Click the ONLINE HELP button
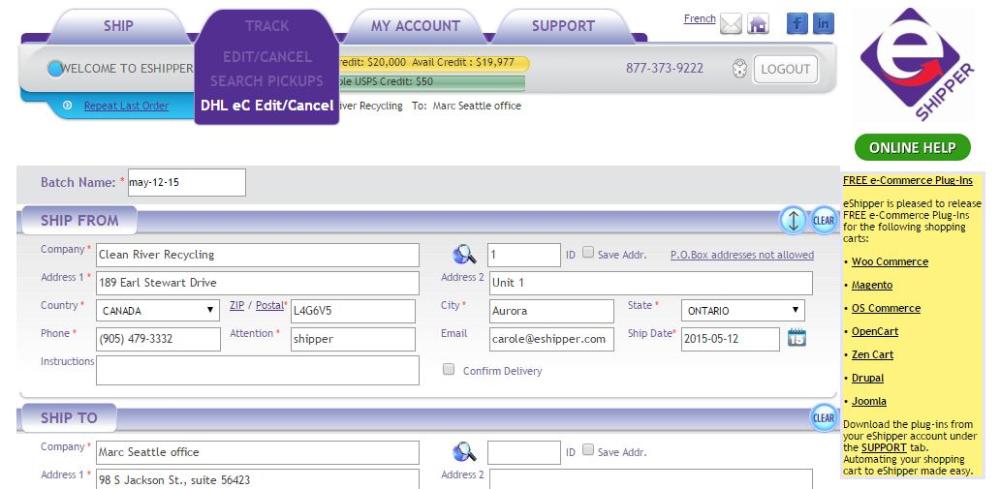The image size is (1000, 489). [x=913, y=148]
